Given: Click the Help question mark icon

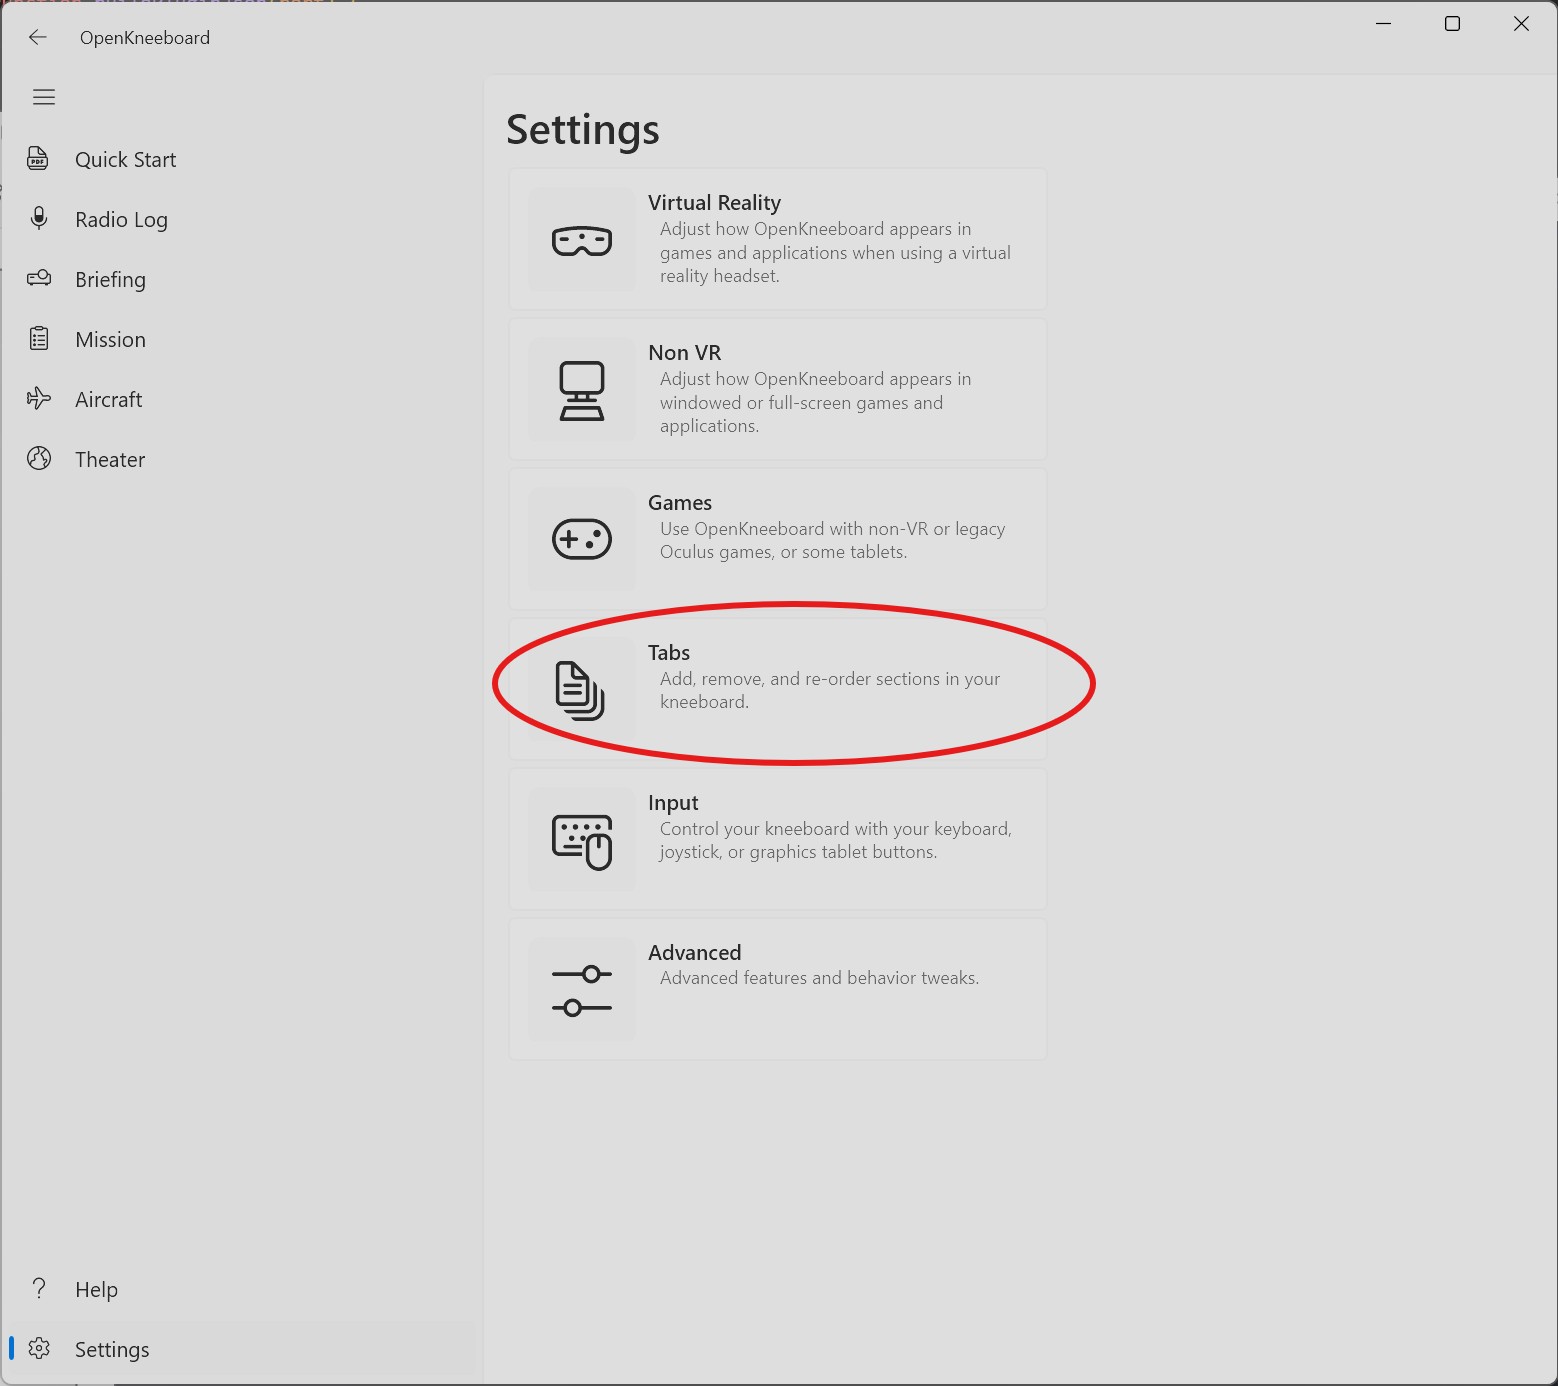Looking at the screenshot, I should pos(39,1288).
